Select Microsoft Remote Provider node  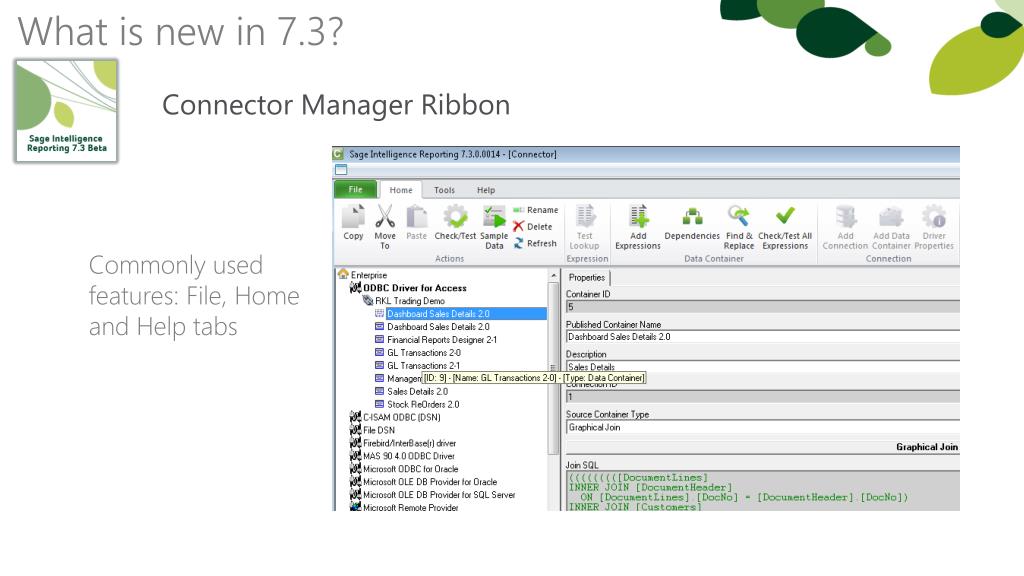pos(411,507)
